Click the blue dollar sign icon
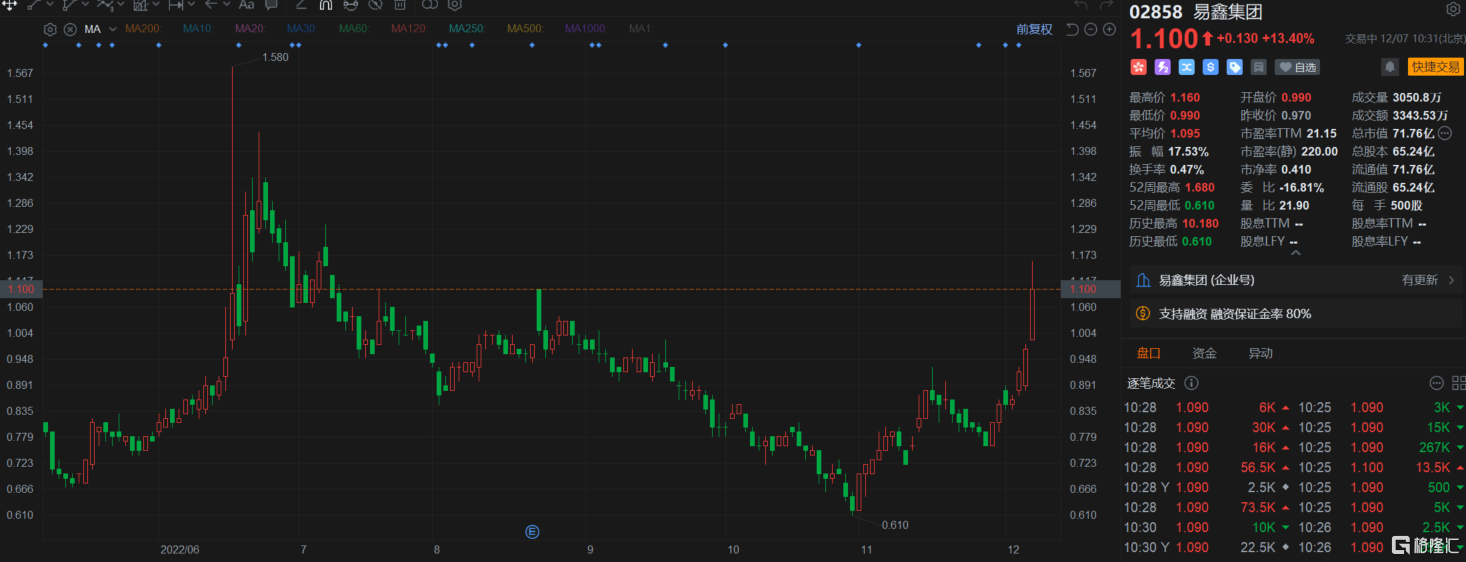Image resolution: width=1466 pixels, height=562 pixels. tap(1210, 67)
